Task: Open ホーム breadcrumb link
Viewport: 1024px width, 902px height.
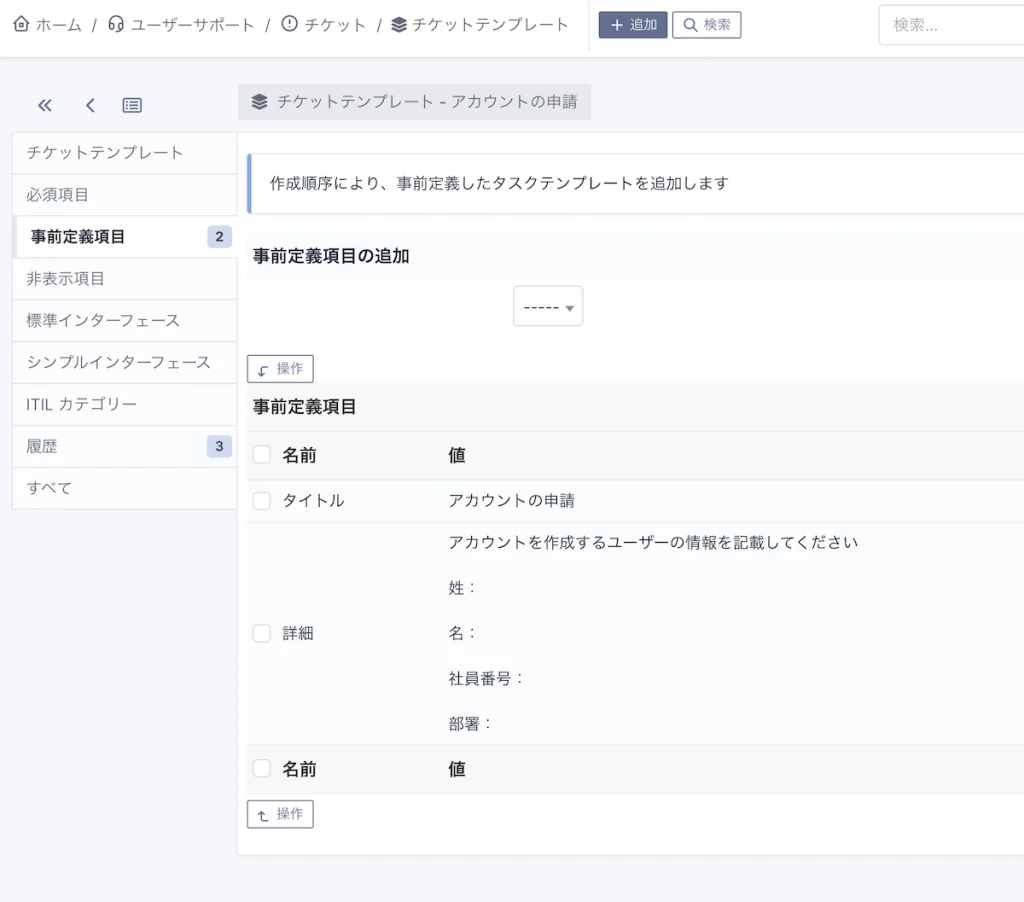Action: [x=58, y=25]
